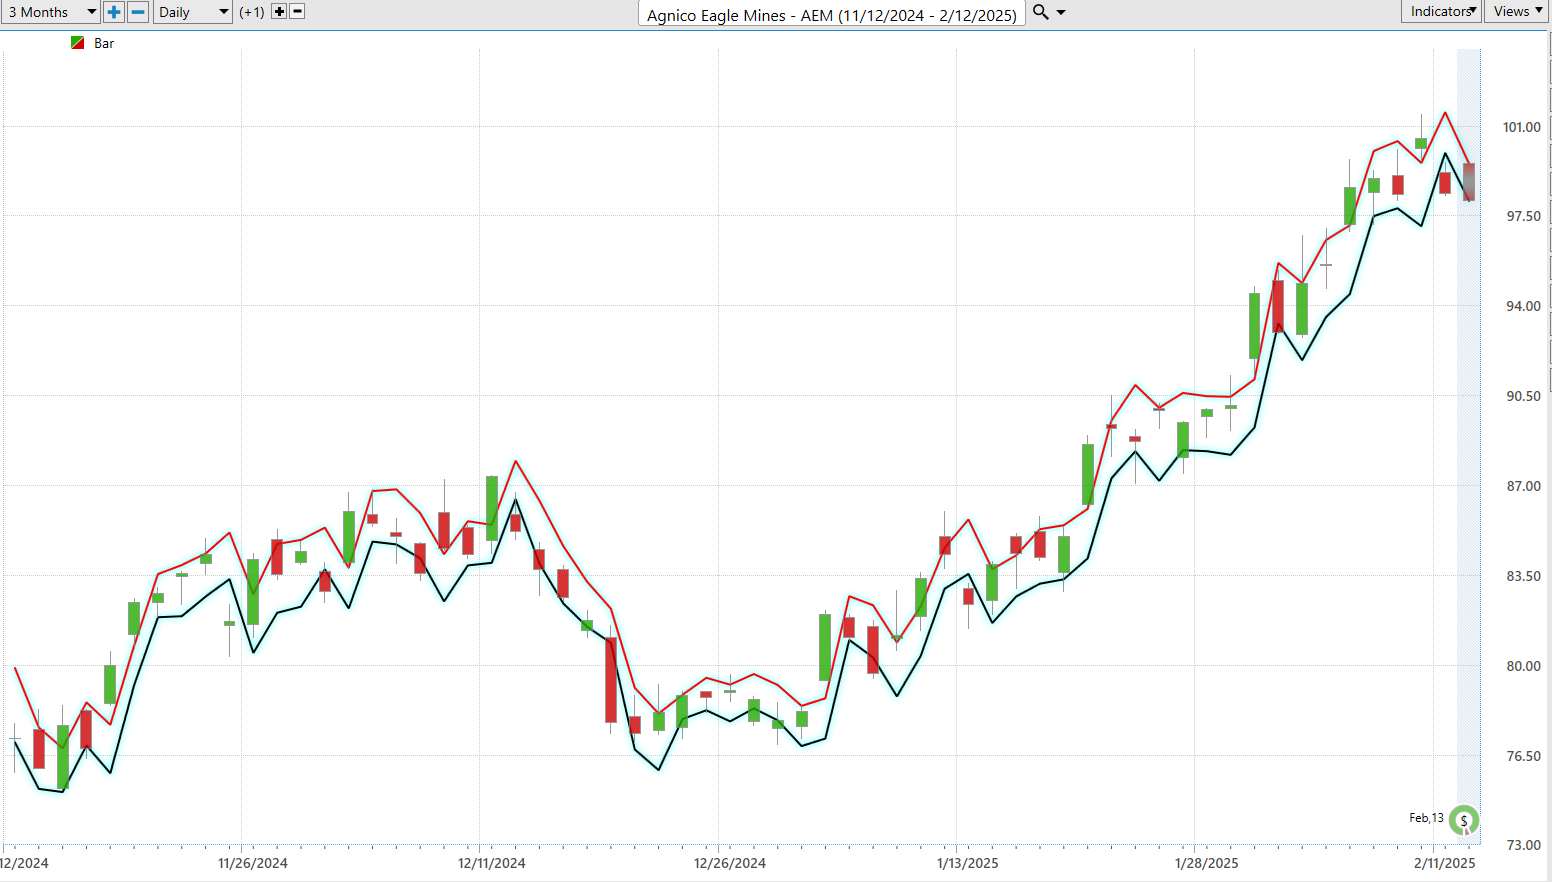Expand the Daily interval dropdown

(193, 12)
